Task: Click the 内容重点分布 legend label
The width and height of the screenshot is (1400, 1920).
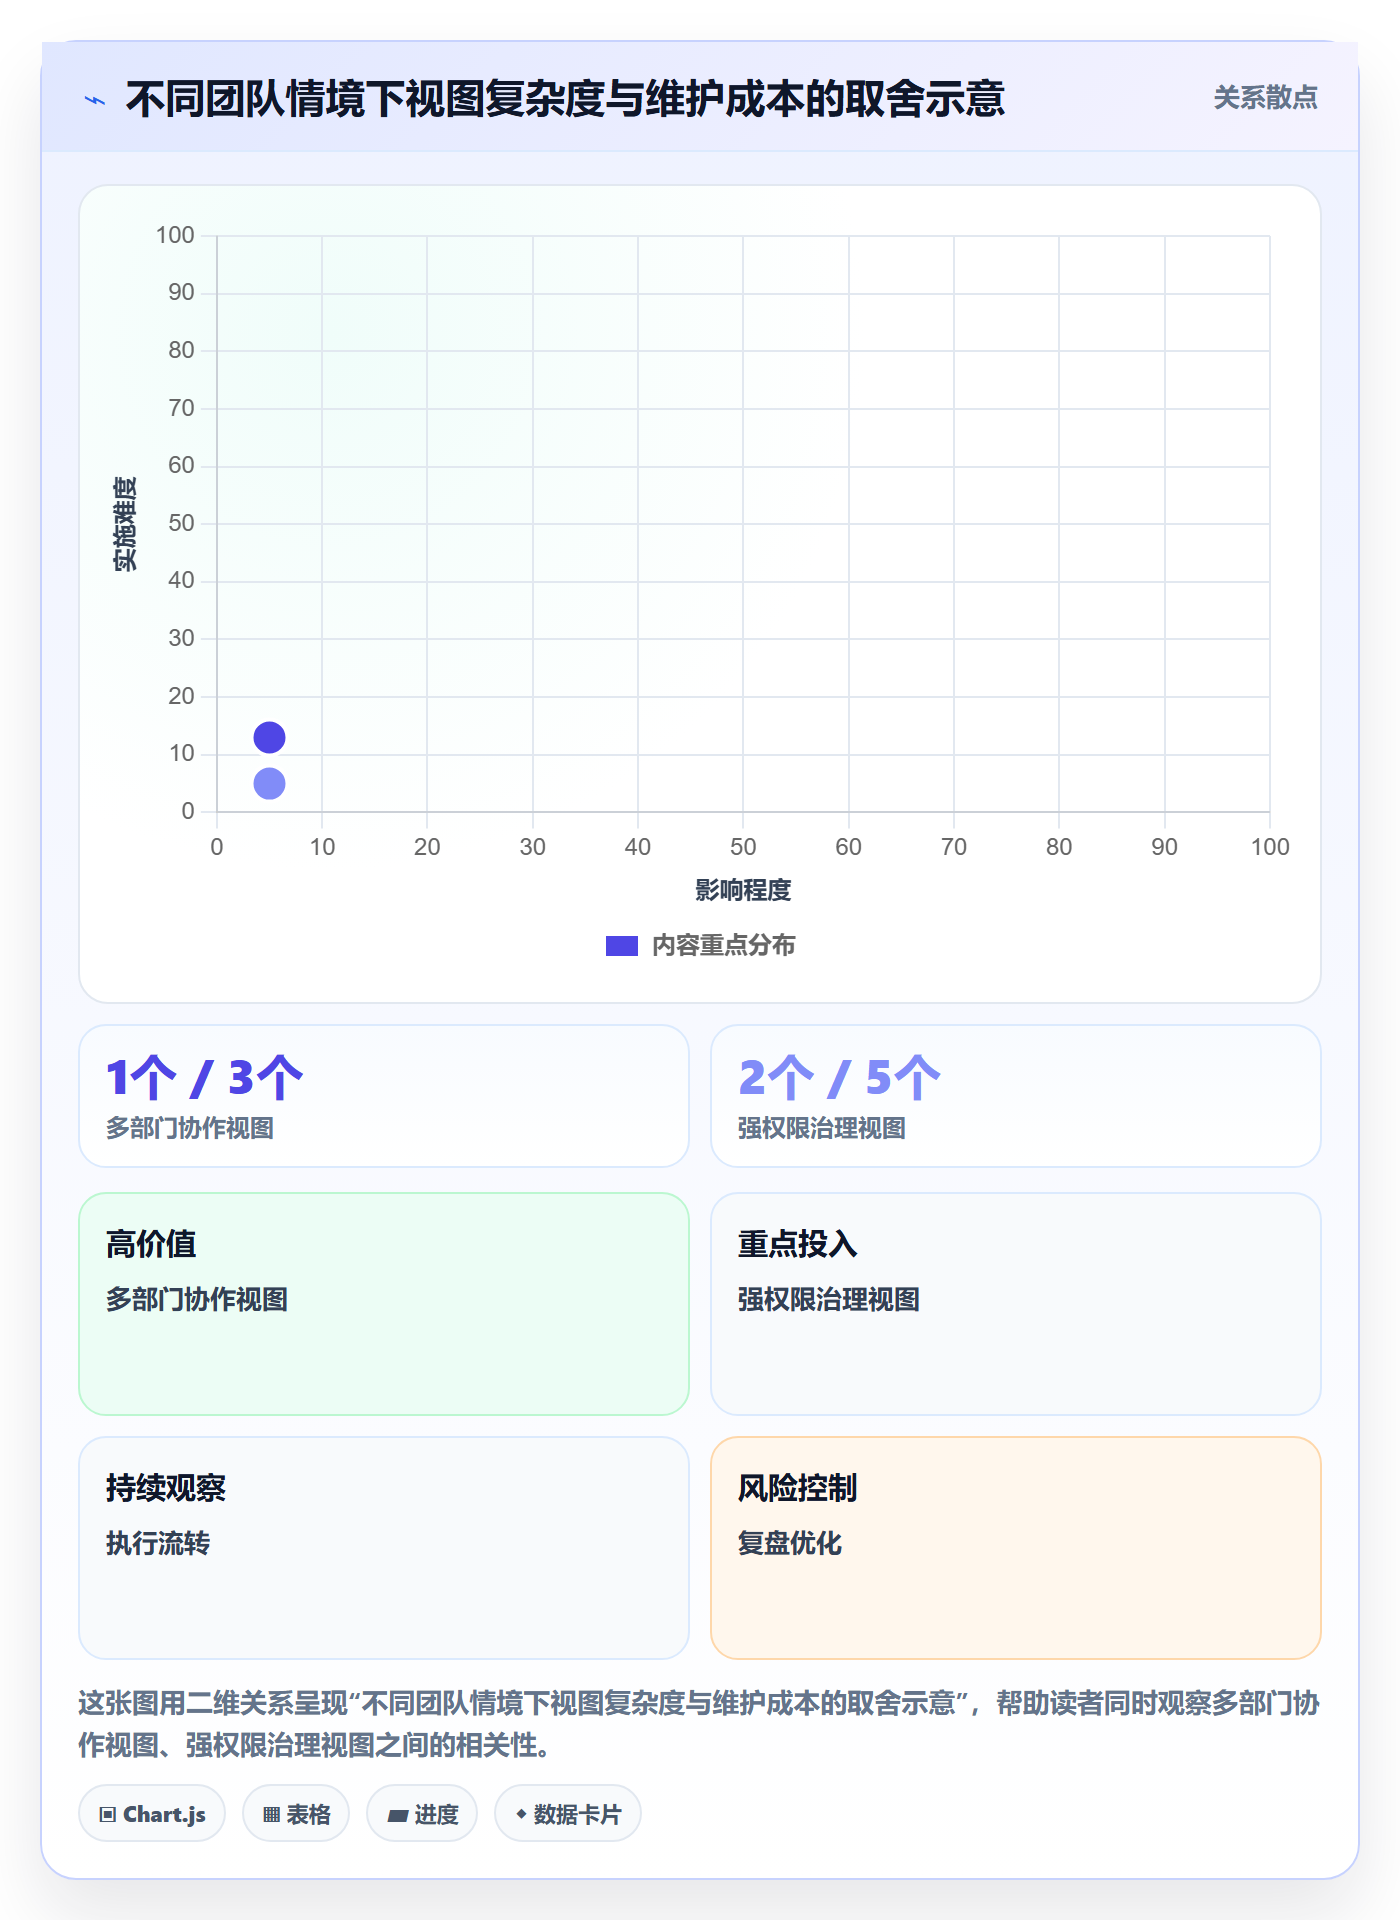Action: [723, 946]
